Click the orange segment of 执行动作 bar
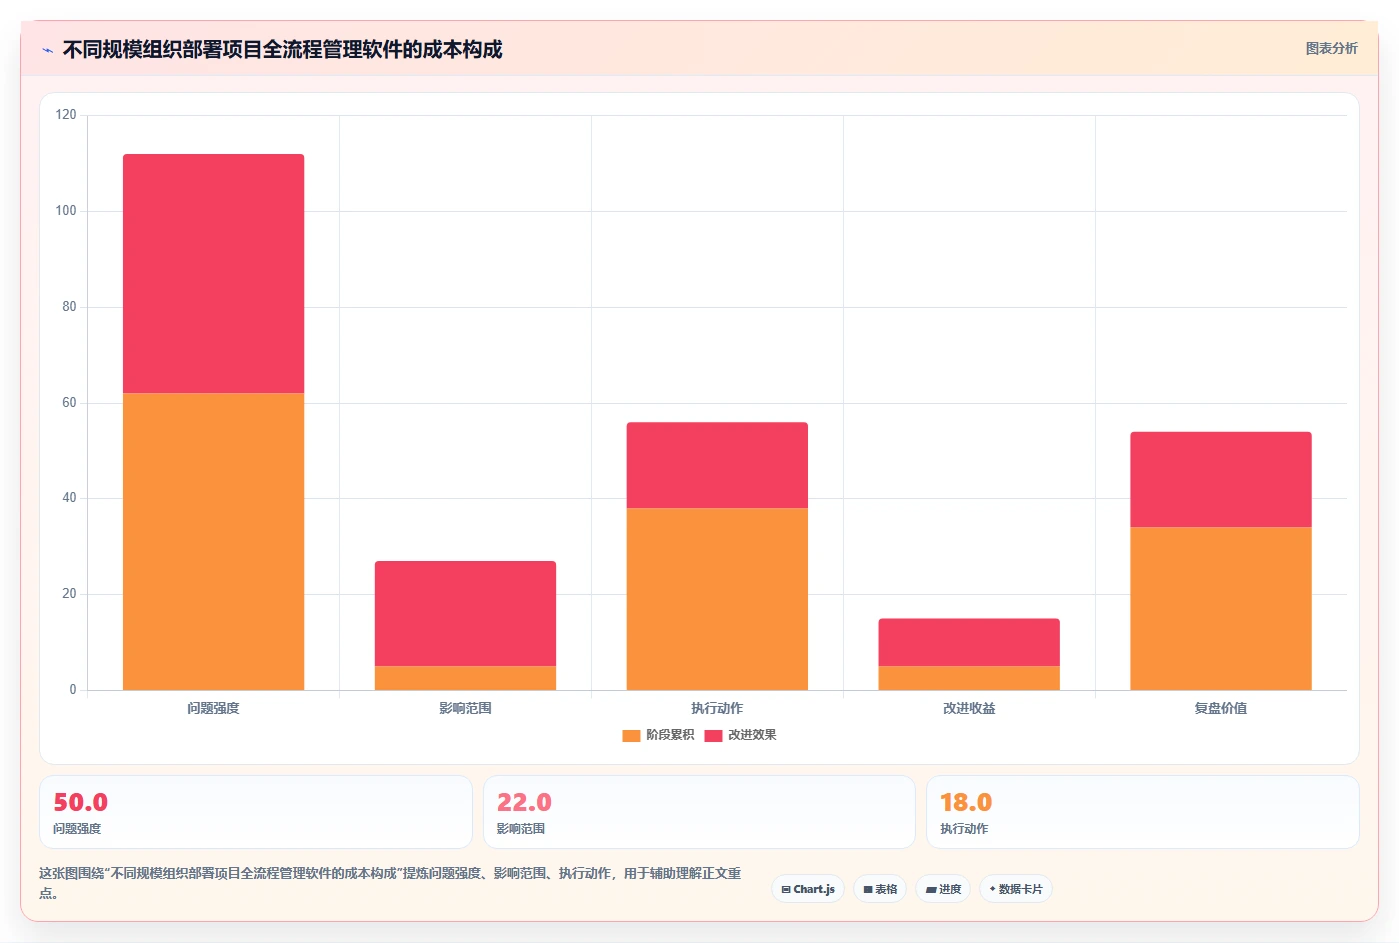The width and height of the screenshot is (1399, 943). [717, 599]
